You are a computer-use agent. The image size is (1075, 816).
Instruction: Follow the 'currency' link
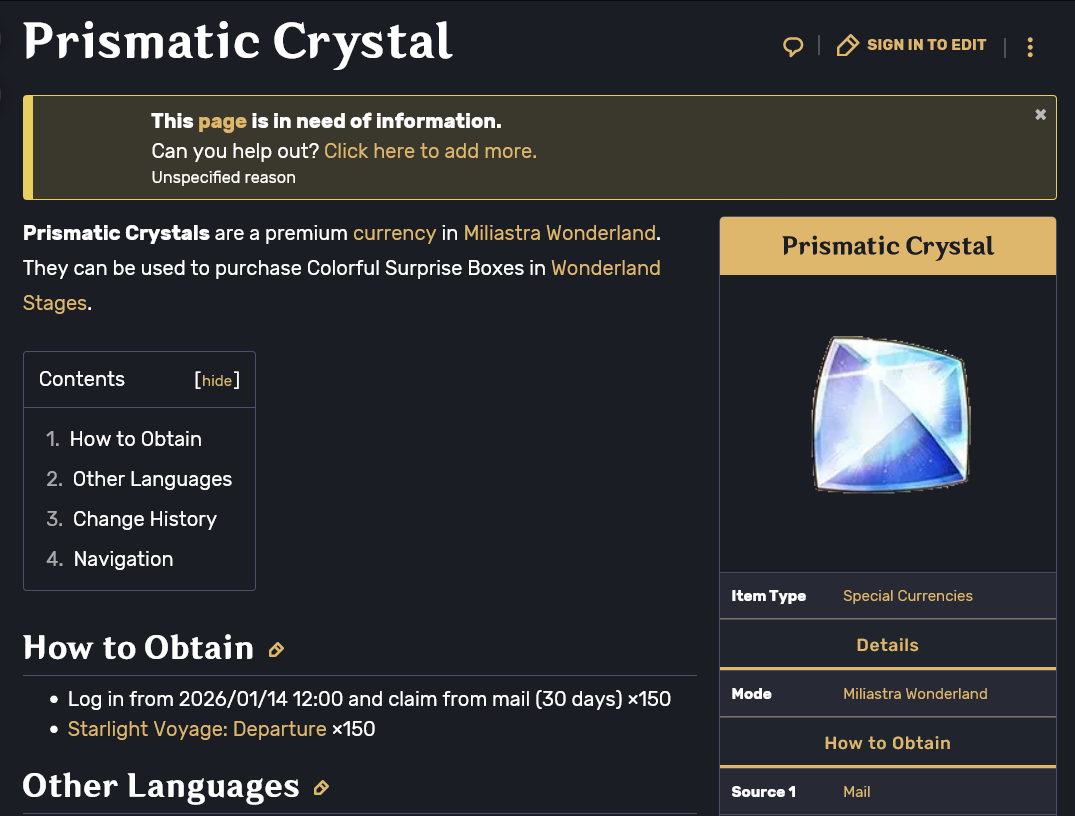click(394, 233)
